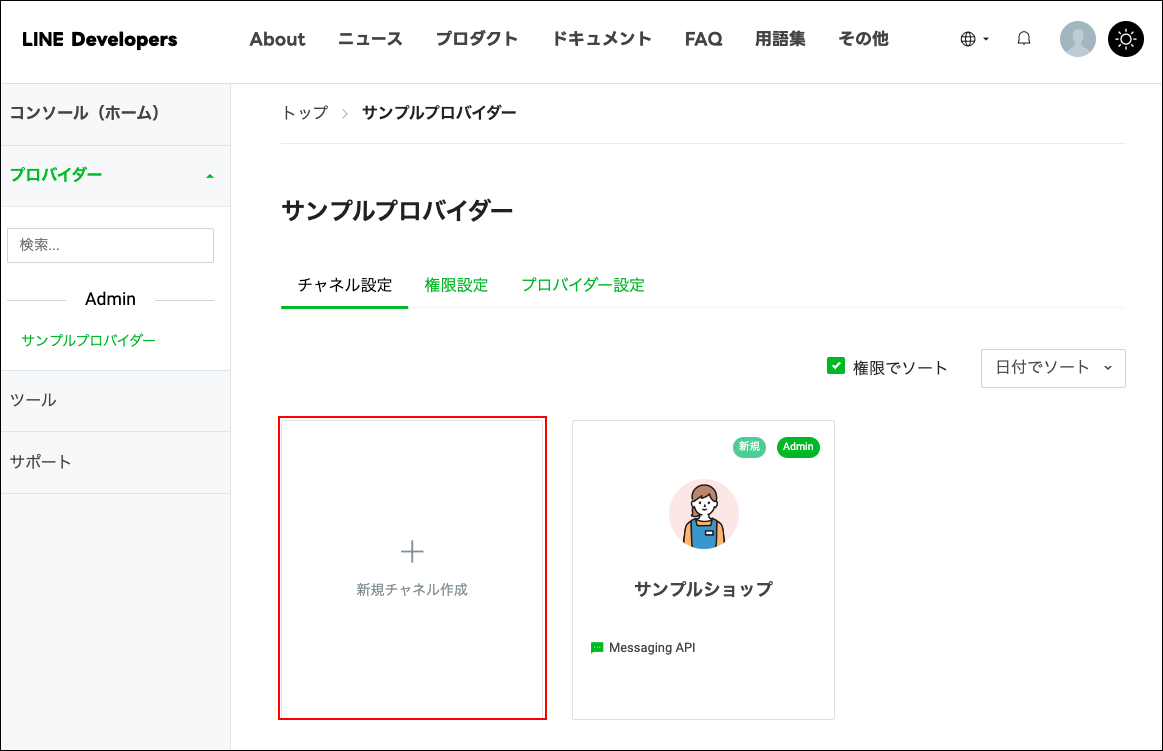Toggle 権限でソート checkbox
Viewport: 1163px width, 751px height.
point(836,366)
